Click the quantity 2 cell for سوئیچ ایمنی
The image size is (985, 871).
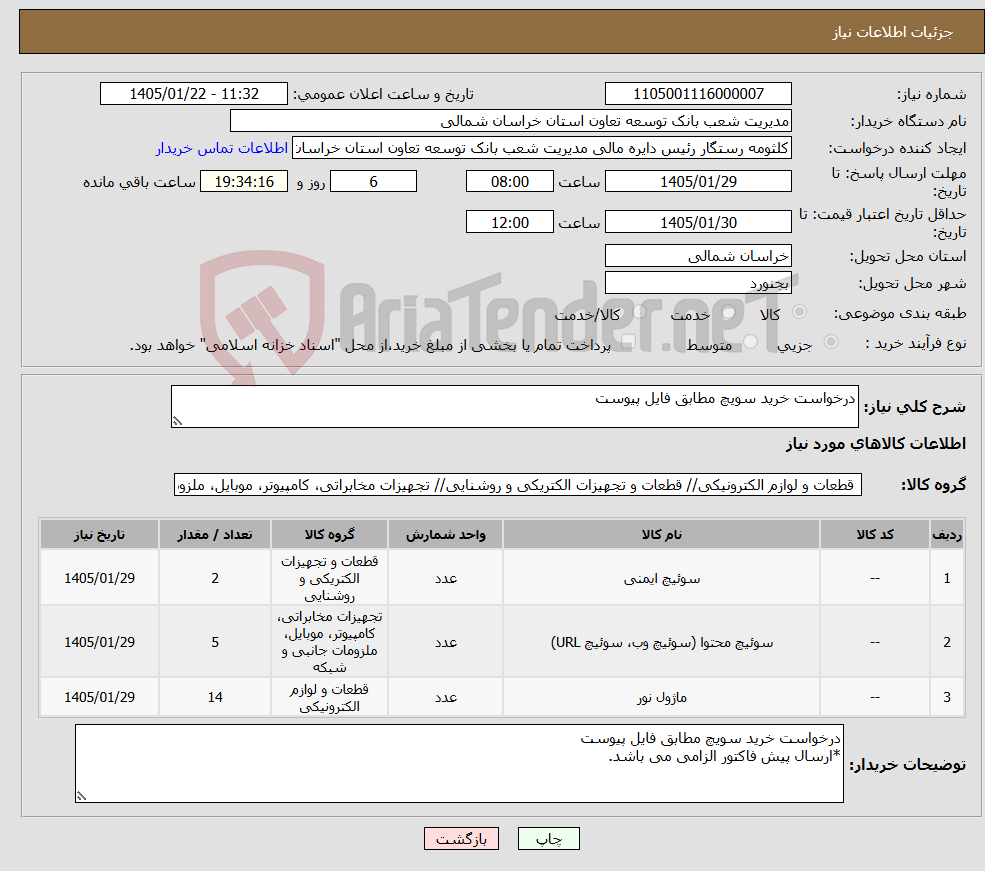click(215, 578)
